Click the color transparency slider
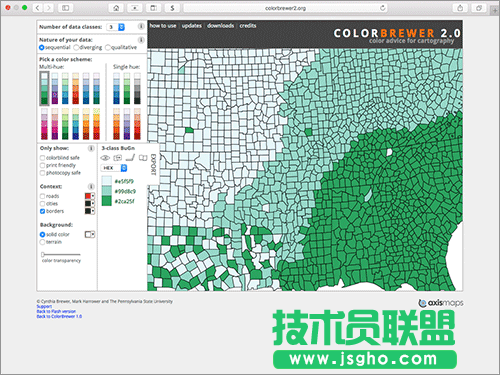 (61, 255)
